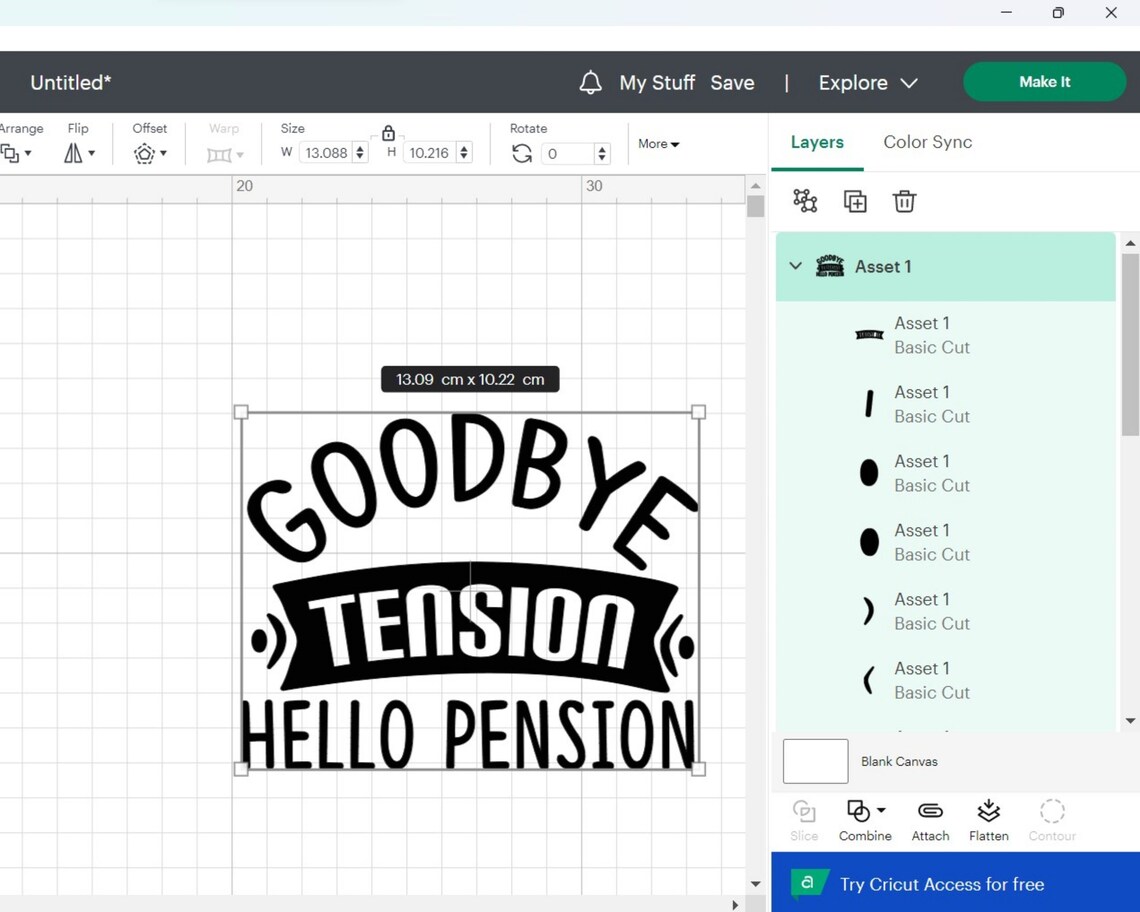The height and width of the screenshot is (912, 1140).
Task: Click the Rotate refresh icon
Action: tap(521, 152)
